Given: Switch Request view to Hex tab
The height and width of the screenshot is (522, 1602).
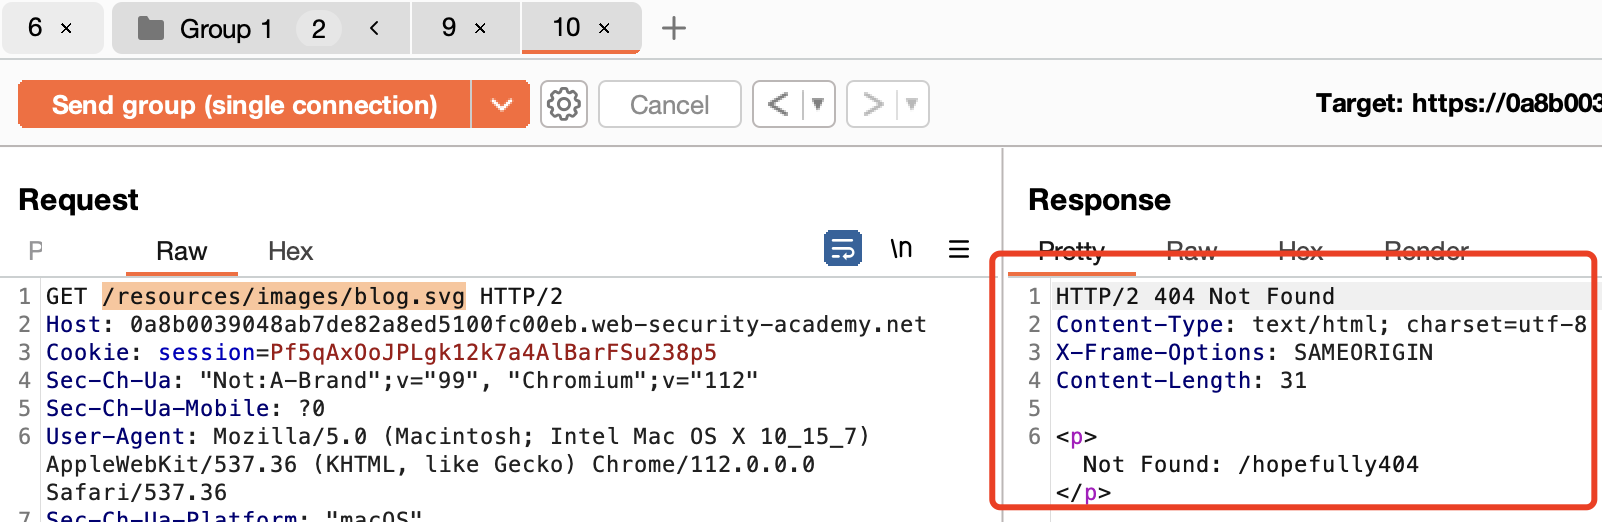Looking at the screenshot, I should pos(290,251).
